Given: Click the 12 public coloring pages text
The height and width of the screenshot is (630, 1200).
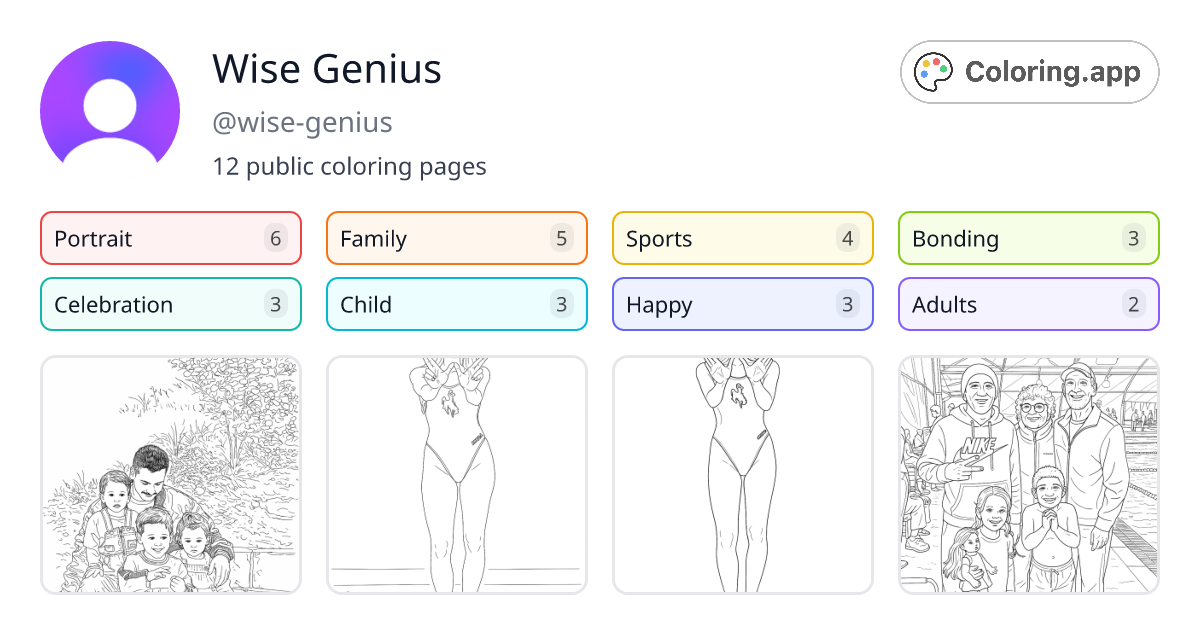Looking at the screenshot, I should tap(349, 166).
